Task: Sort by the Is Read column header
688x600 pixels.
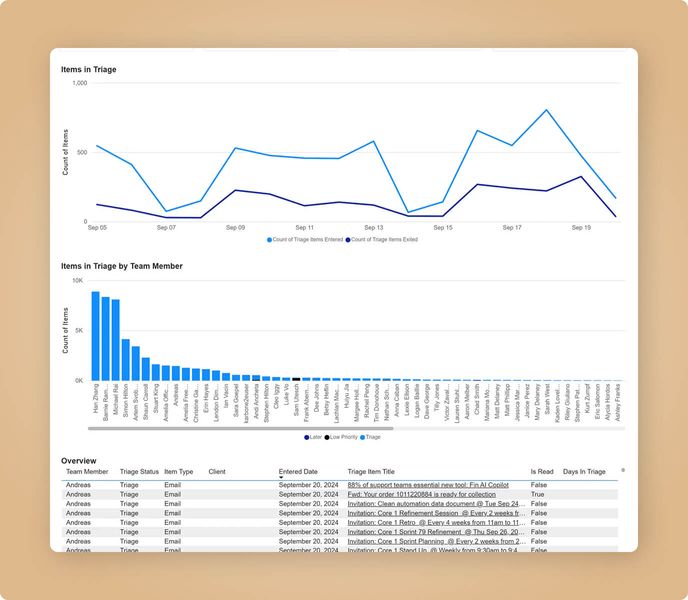Action: [x=541, y=471]
